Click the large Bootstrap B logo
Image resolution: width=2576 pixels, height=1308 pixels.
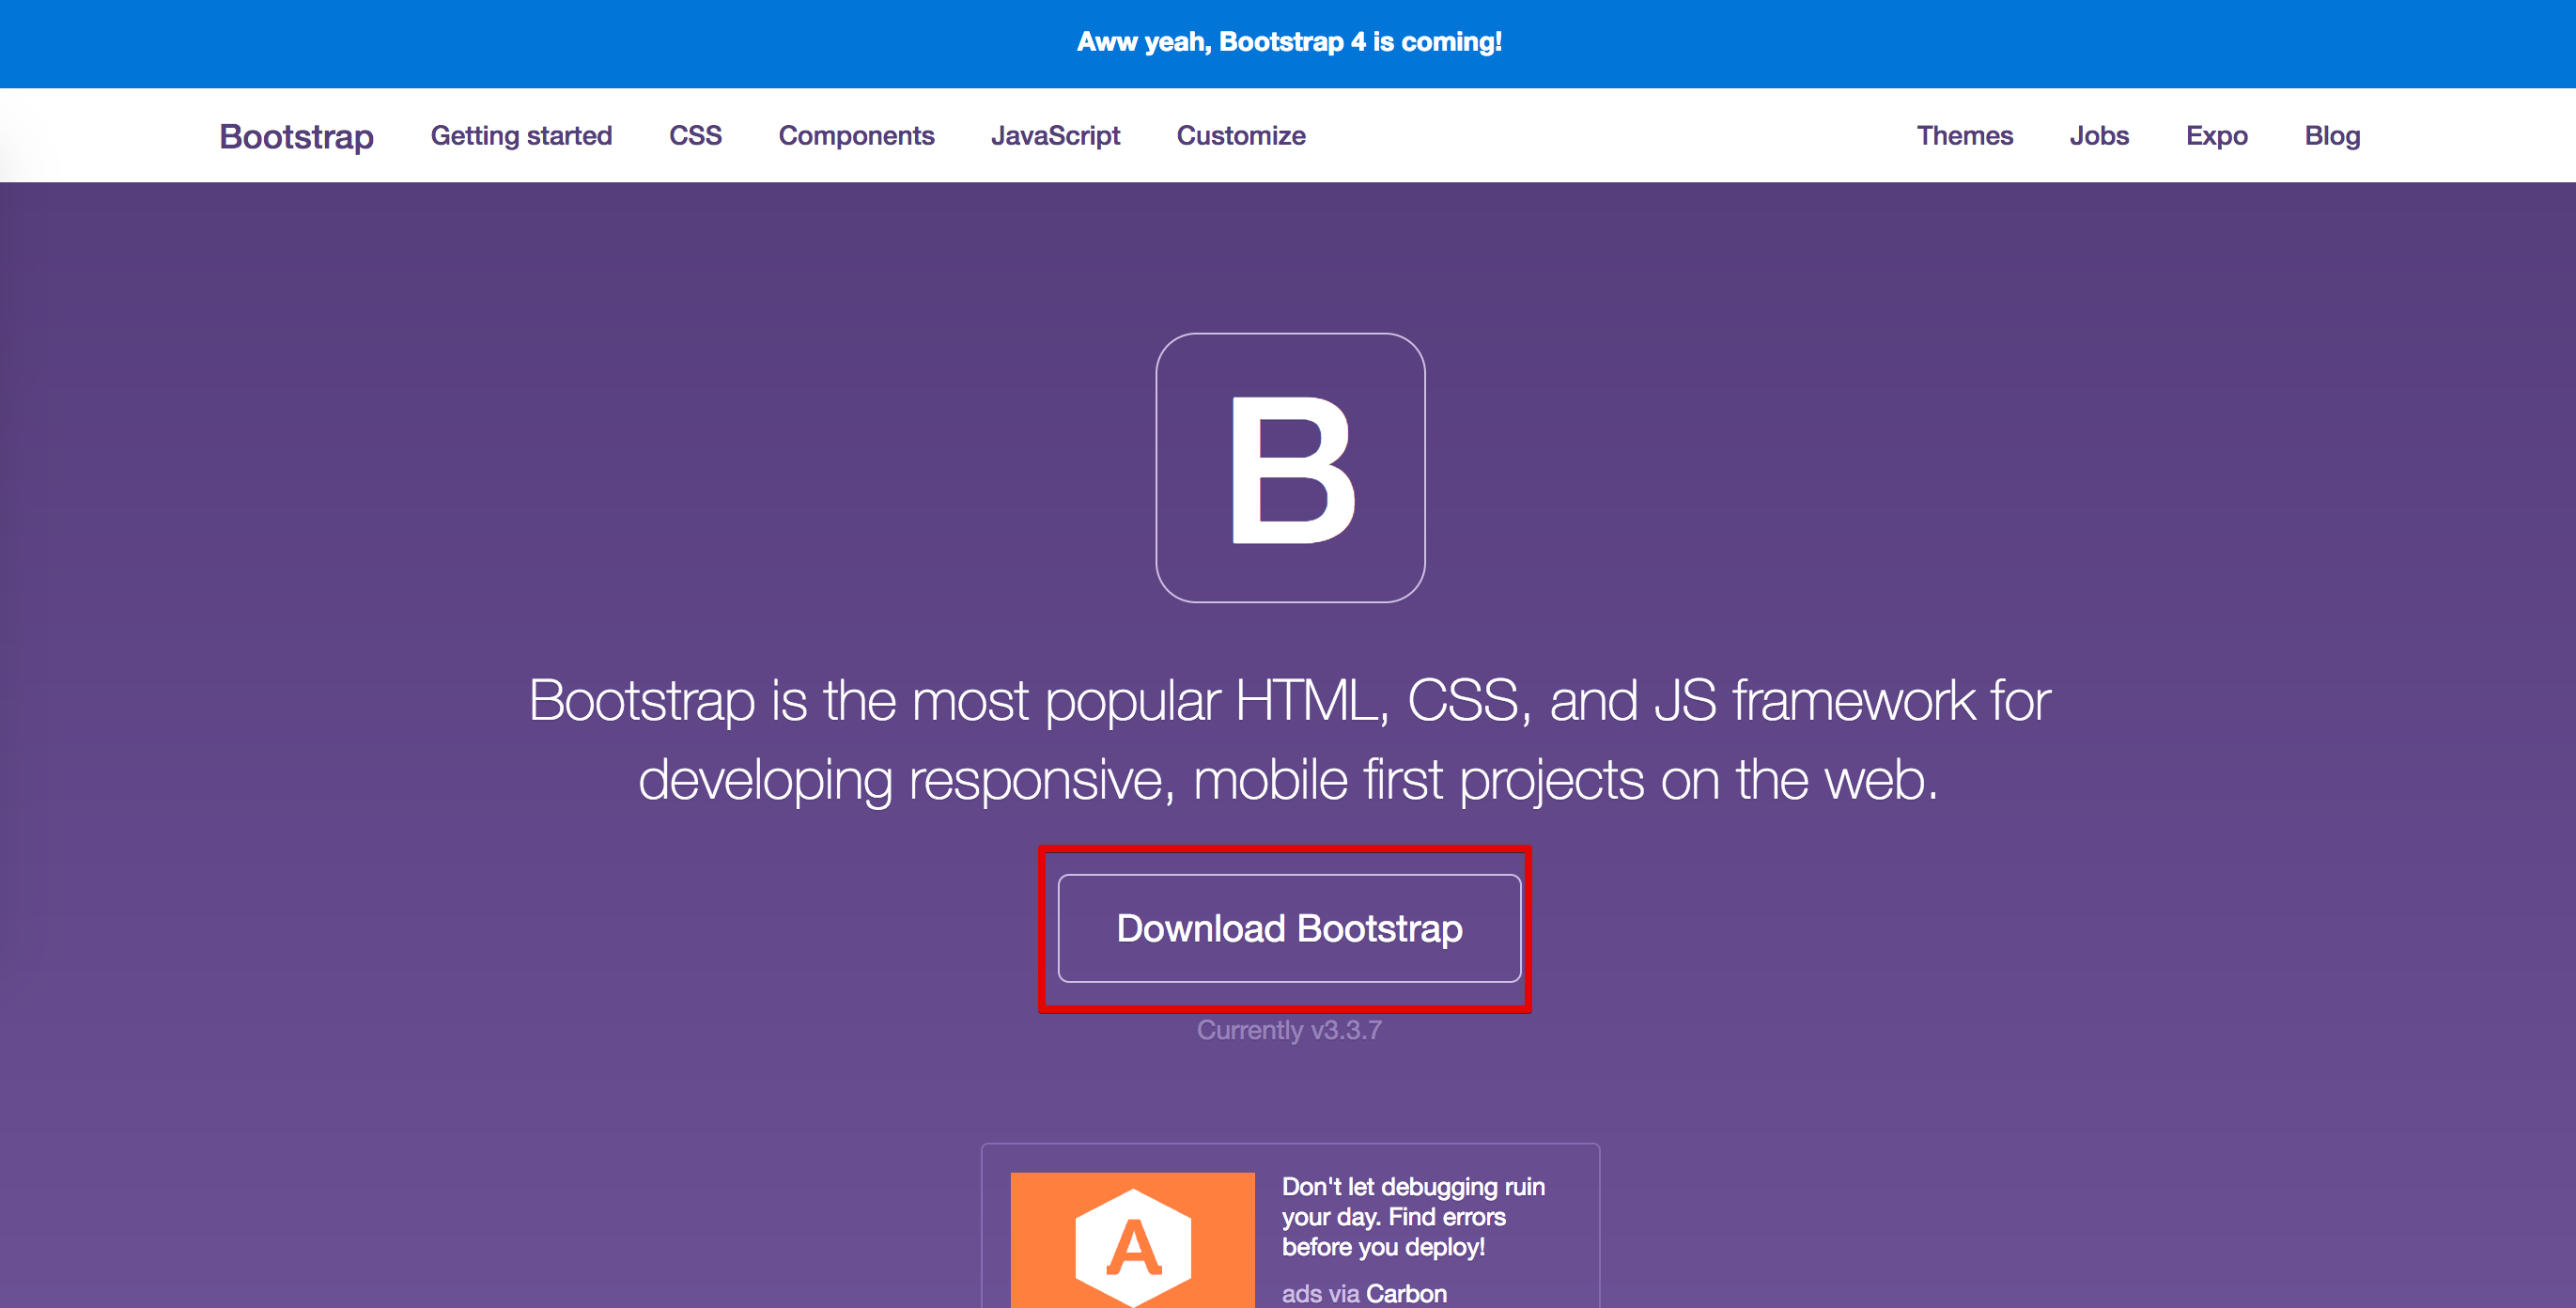tap(1290, 468)
